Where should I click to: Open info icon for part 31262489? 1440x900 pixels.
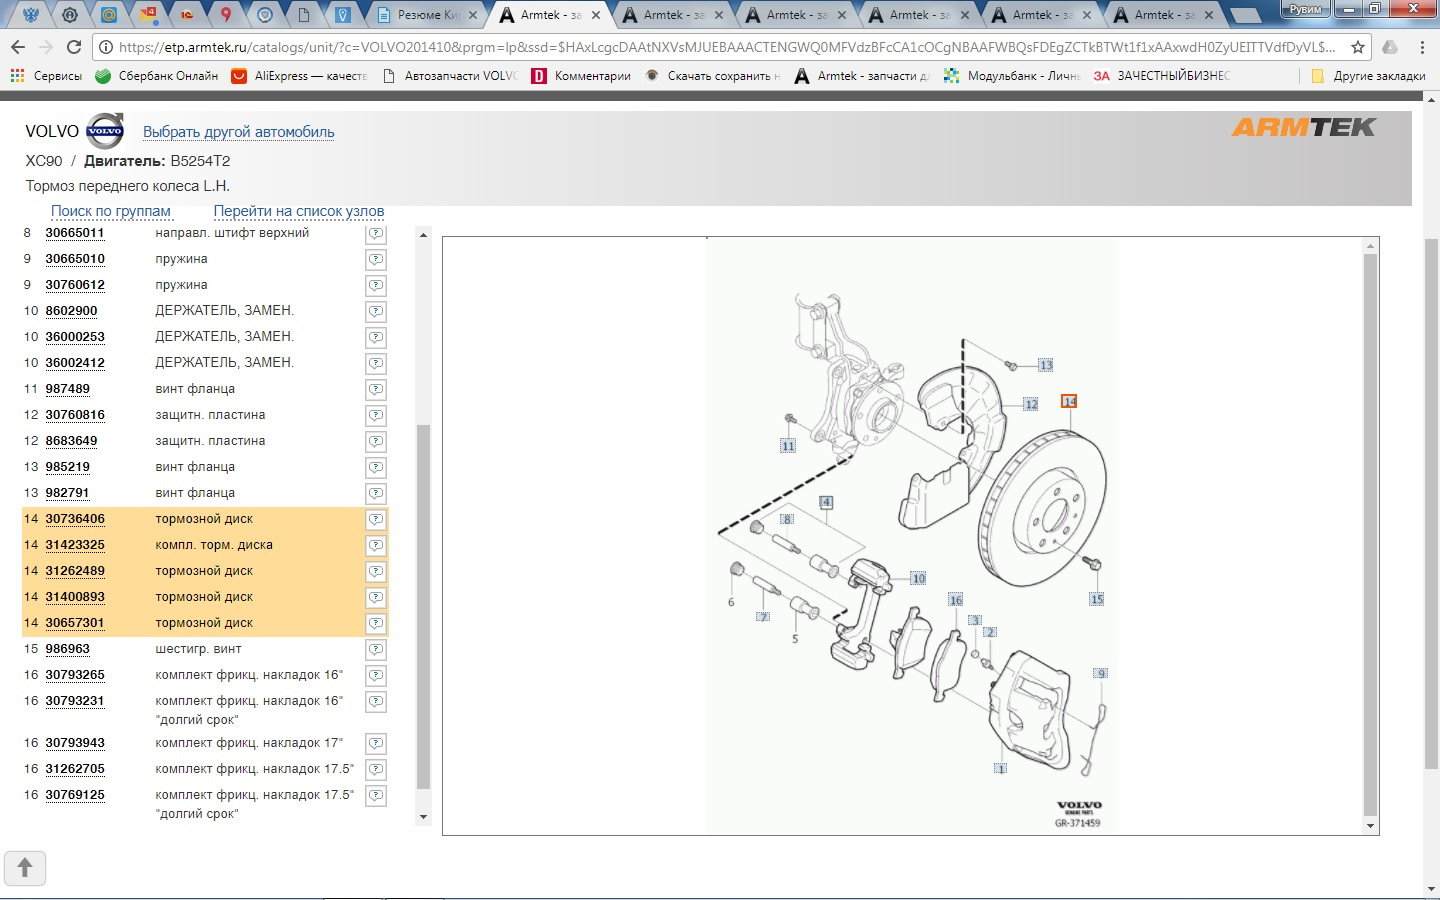(376, 571)
